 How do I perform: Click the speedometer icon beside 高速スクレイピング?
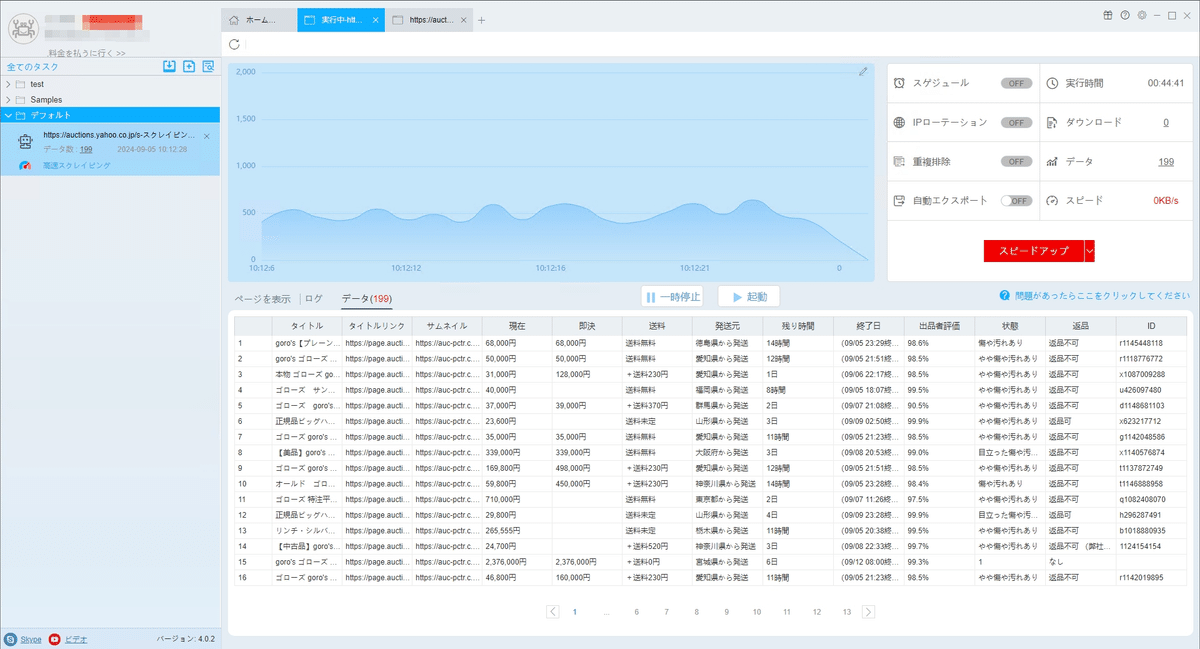(x=25, y=165)
